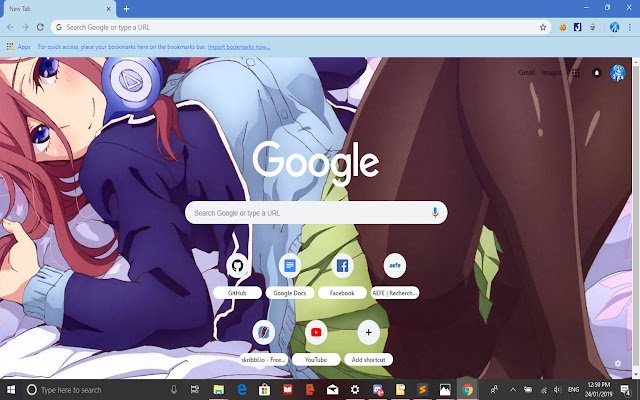
Task: Switch the ENG input language
Action: click(573, 390)
